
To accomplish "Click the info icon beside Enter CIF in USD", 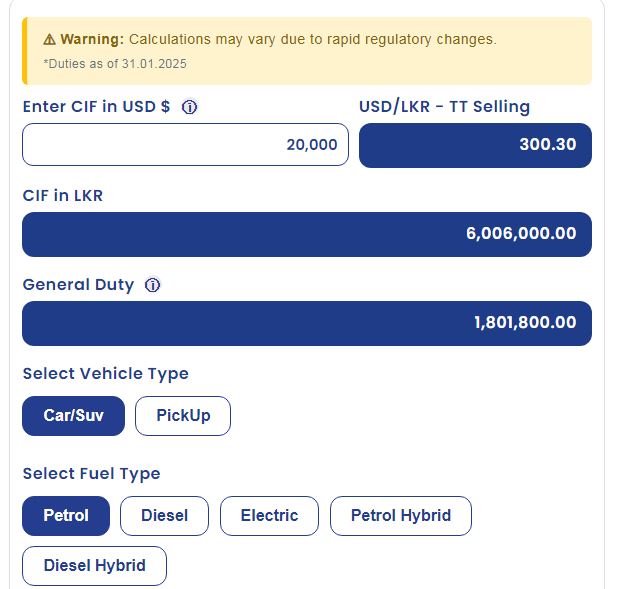I will [x=189, y=107].
